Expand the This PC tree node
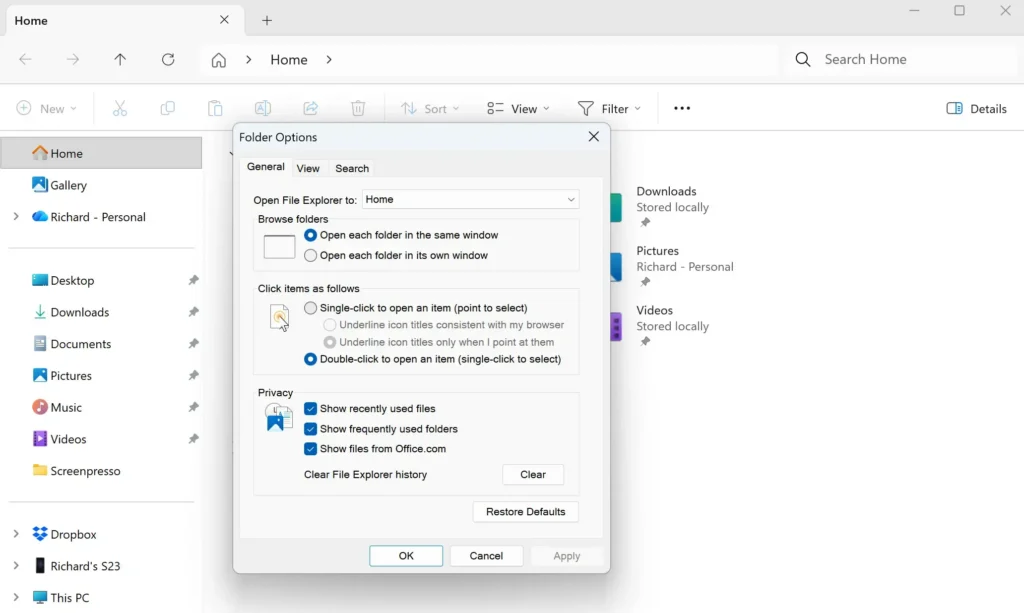Screen dimensions: 1024x613 pyautogui.click(x=16, y=597)
